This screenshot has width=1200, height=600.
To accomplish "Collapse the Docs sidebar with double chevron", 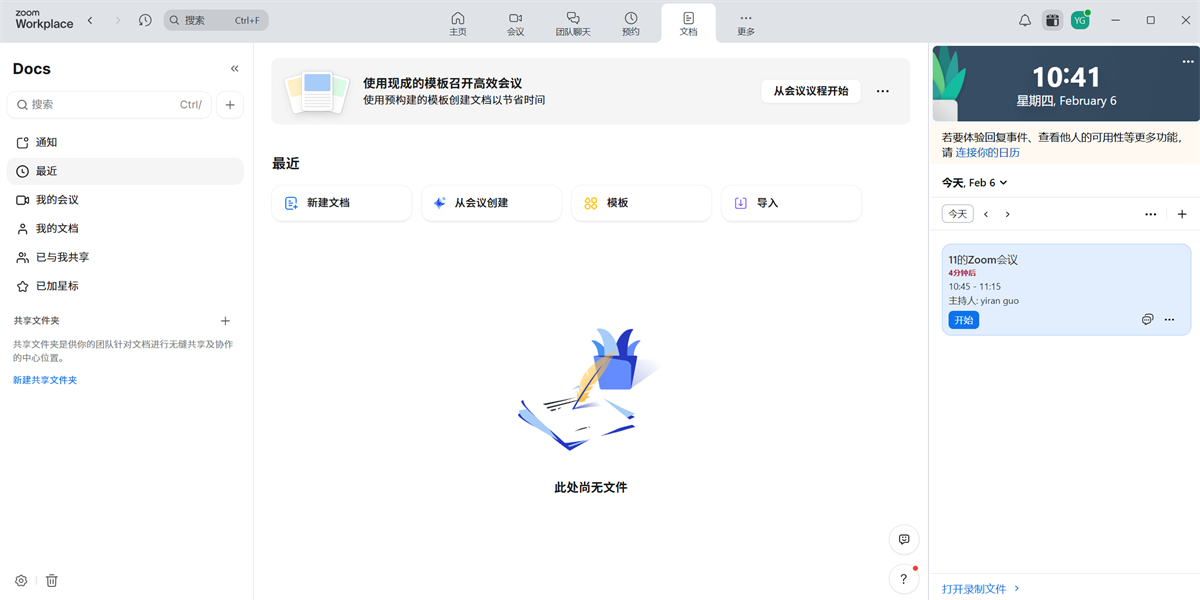I will 234,68.
